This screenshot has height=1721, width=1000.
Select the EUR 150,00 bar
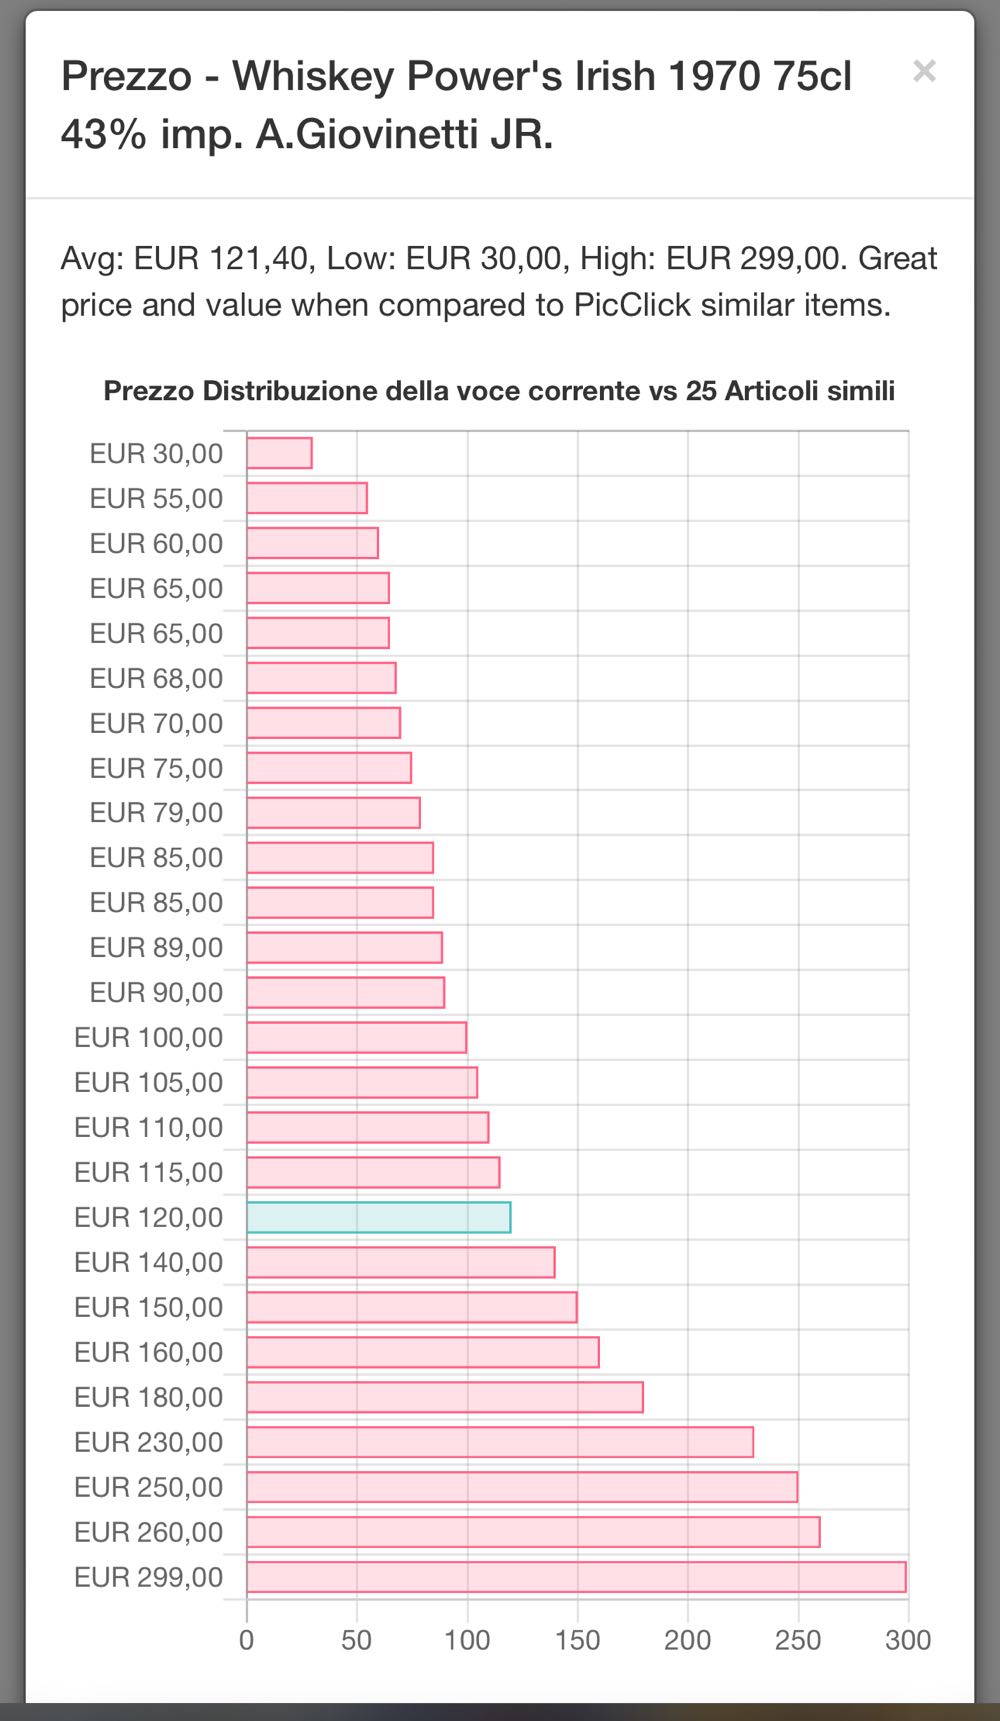click(x=412, y=1307)
